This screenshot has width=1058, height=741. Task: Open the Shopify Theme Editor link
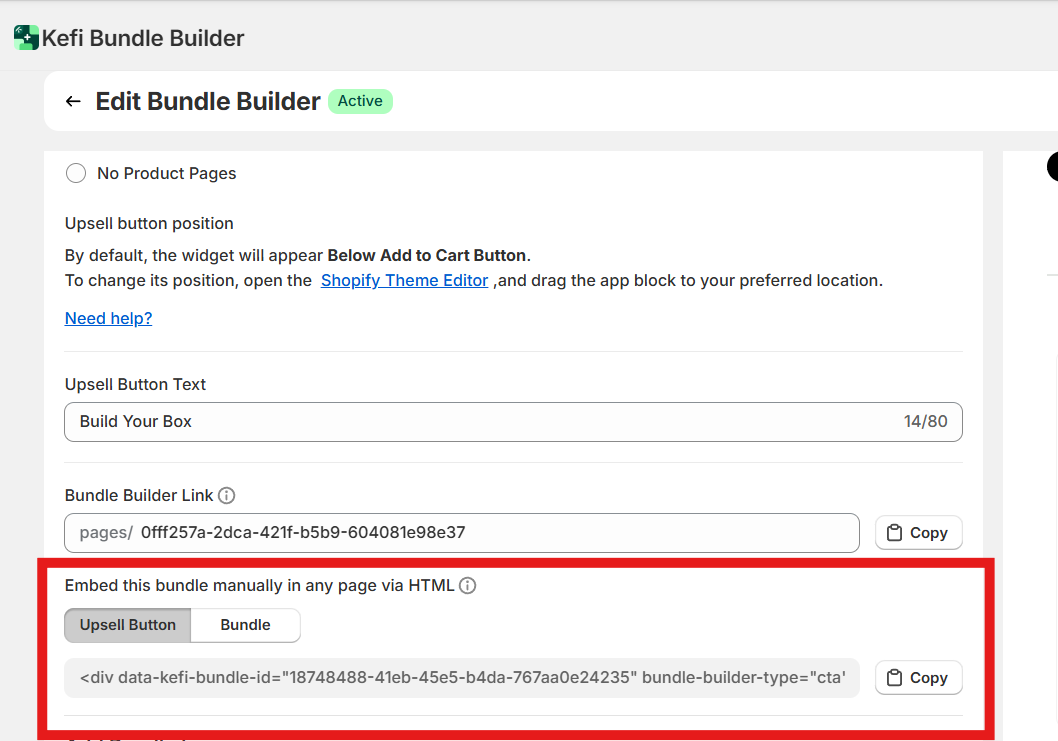coord(404,280)
